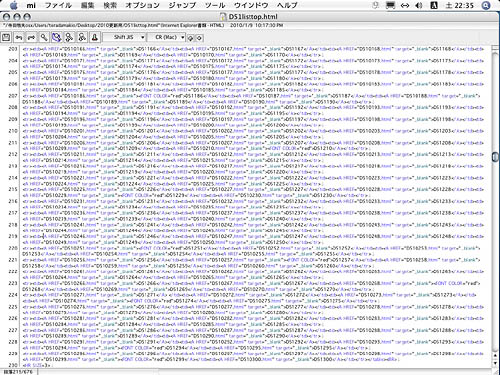The image size is (500, 375).
Task: Click the save floppy disk icon
Action: tap(6, 37)
